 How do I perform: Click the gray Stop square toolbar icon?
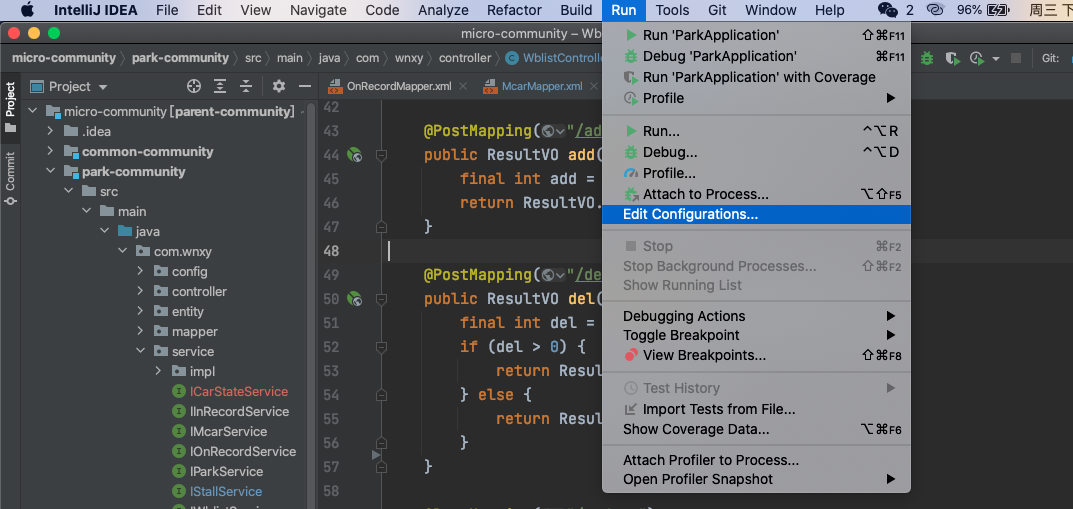point(1016,58)
